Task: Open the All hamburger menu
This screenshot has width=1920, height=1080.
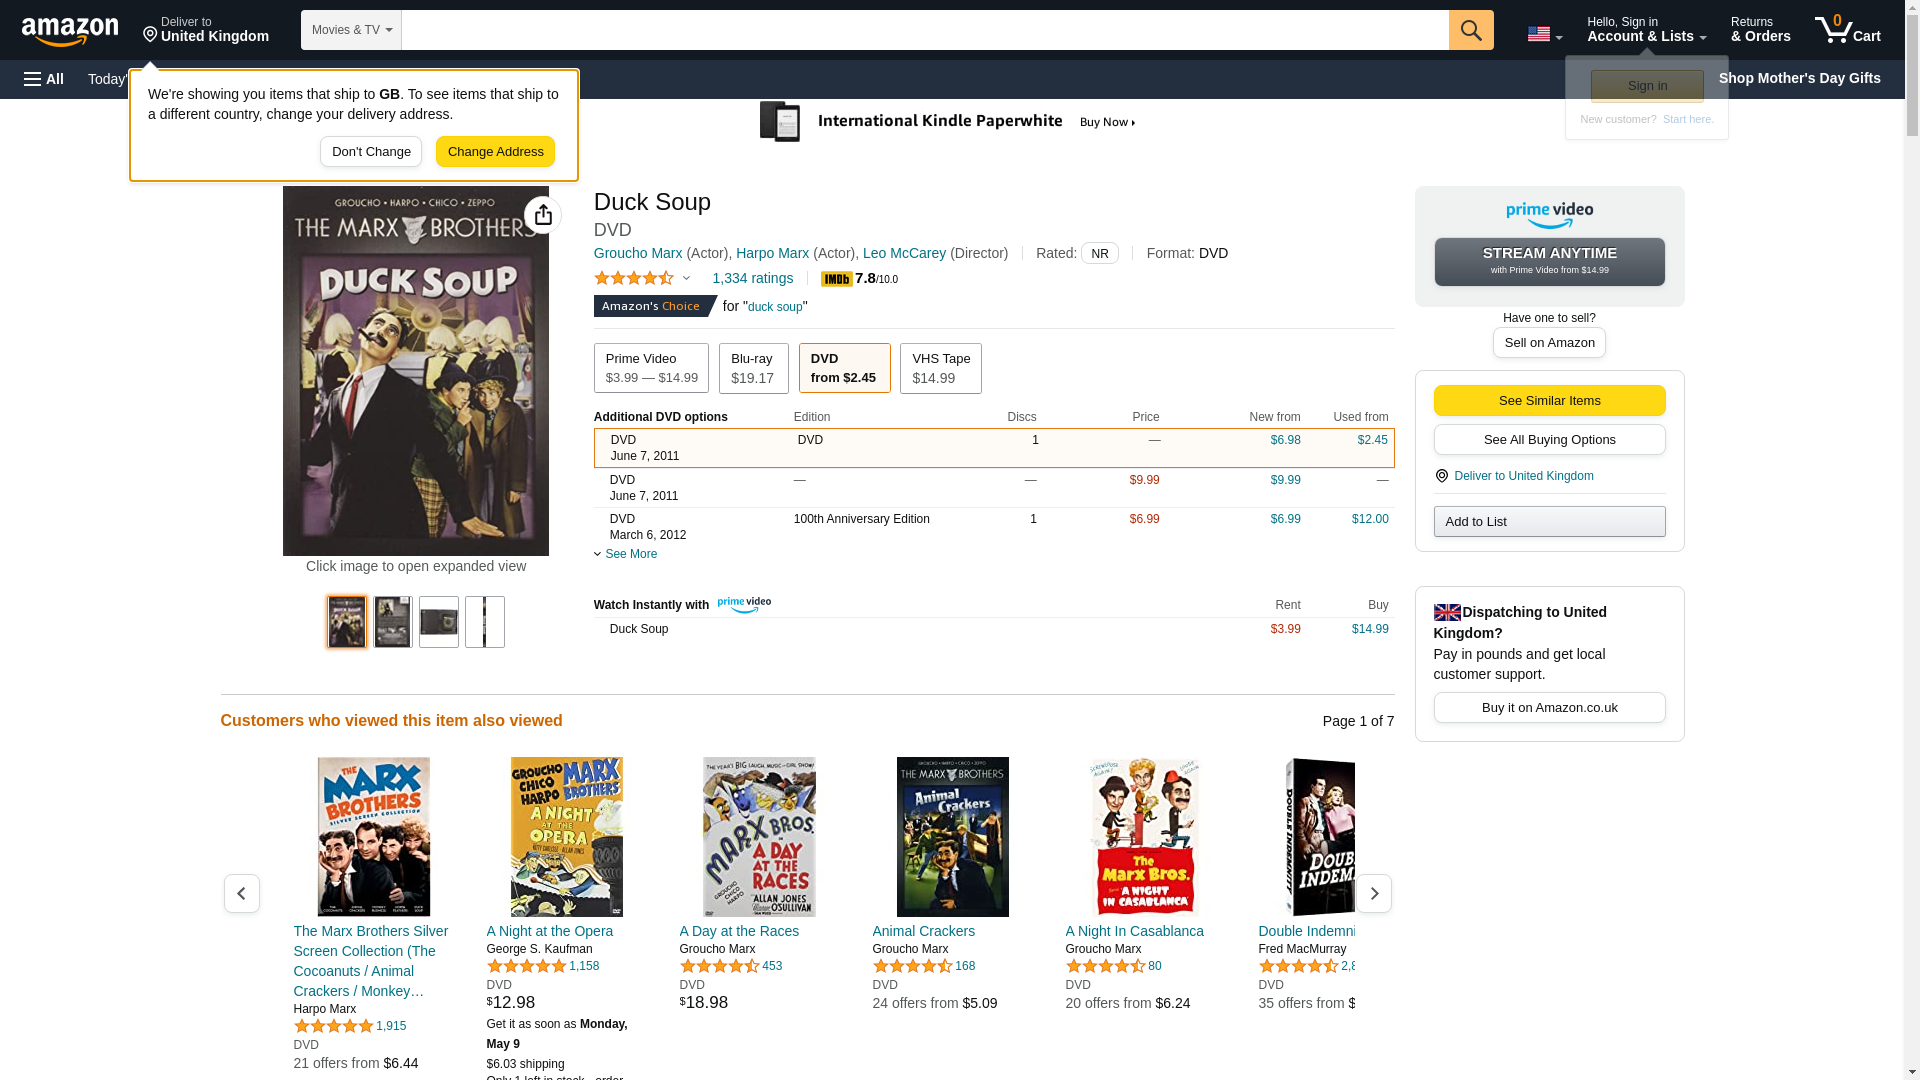Action: [44, 79]
